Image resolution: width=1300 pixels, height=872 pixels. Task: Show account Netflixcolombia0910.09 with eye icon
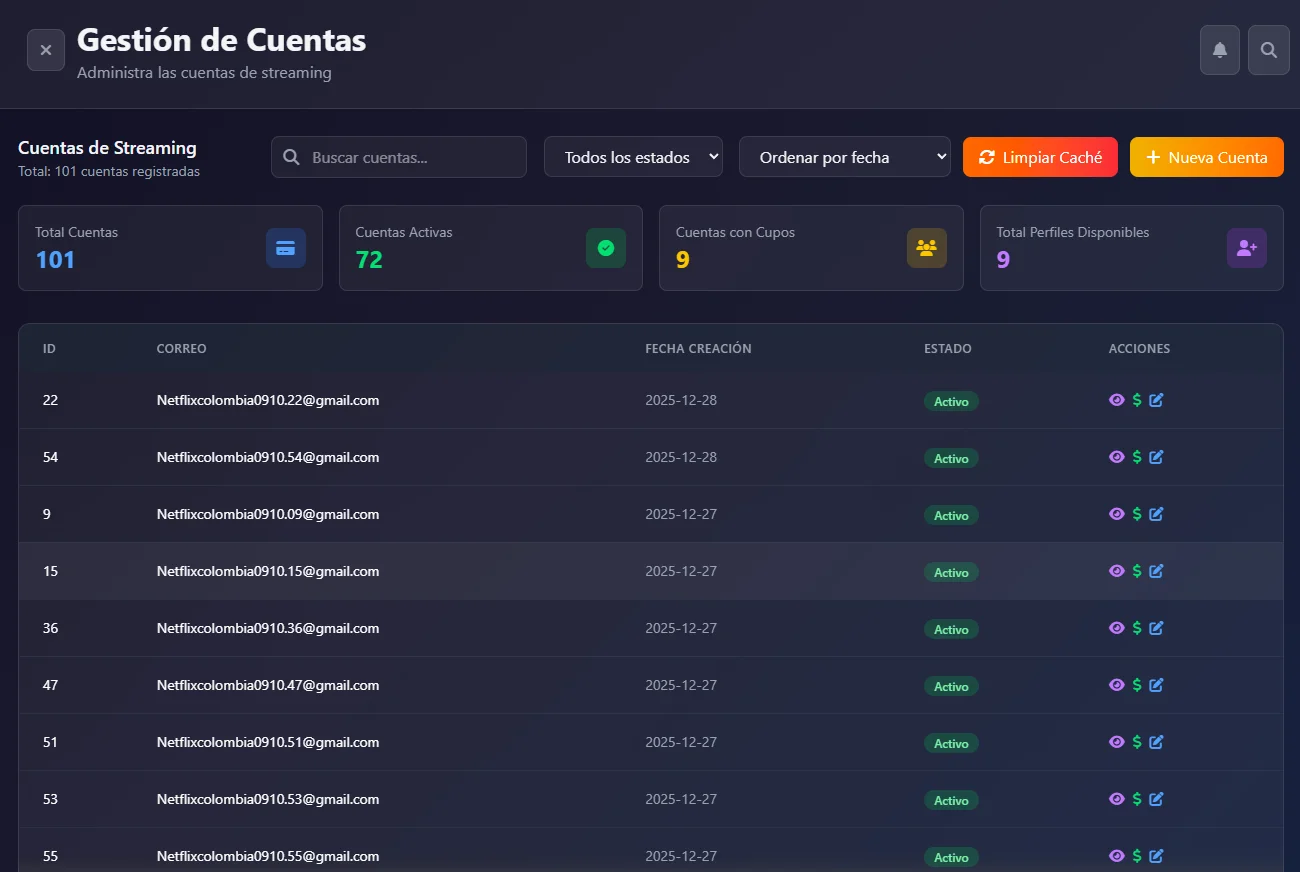(1117, 514)
